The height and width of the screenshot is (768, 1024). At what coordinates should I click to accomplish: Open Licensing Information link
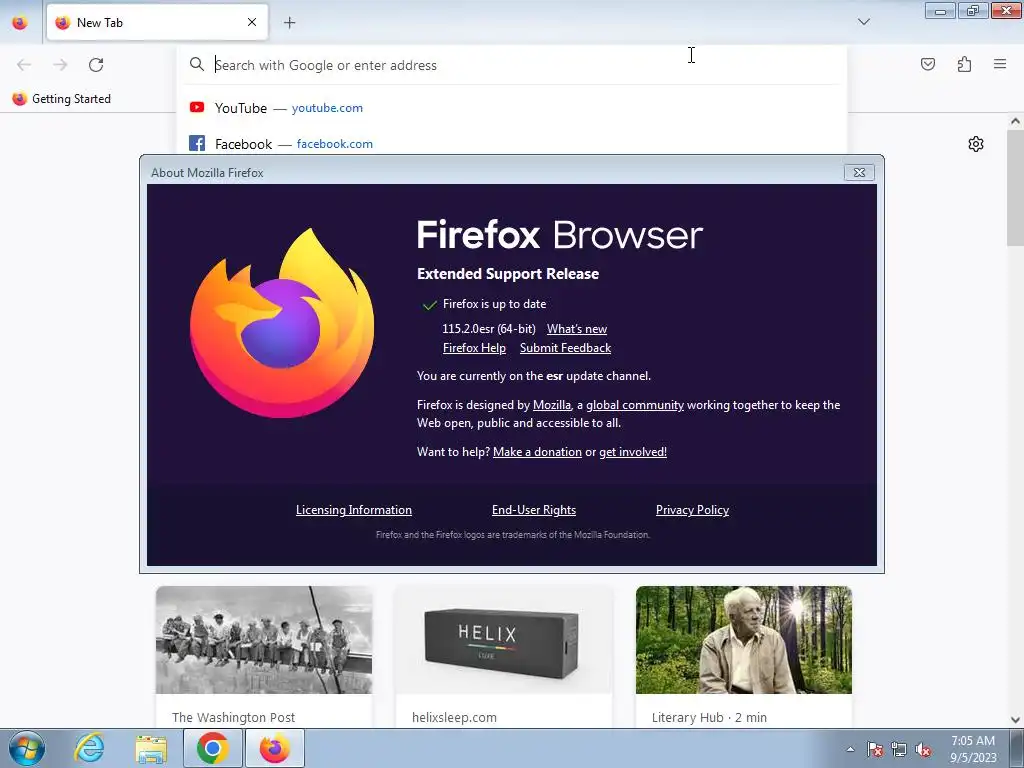(x=354, y=510)
